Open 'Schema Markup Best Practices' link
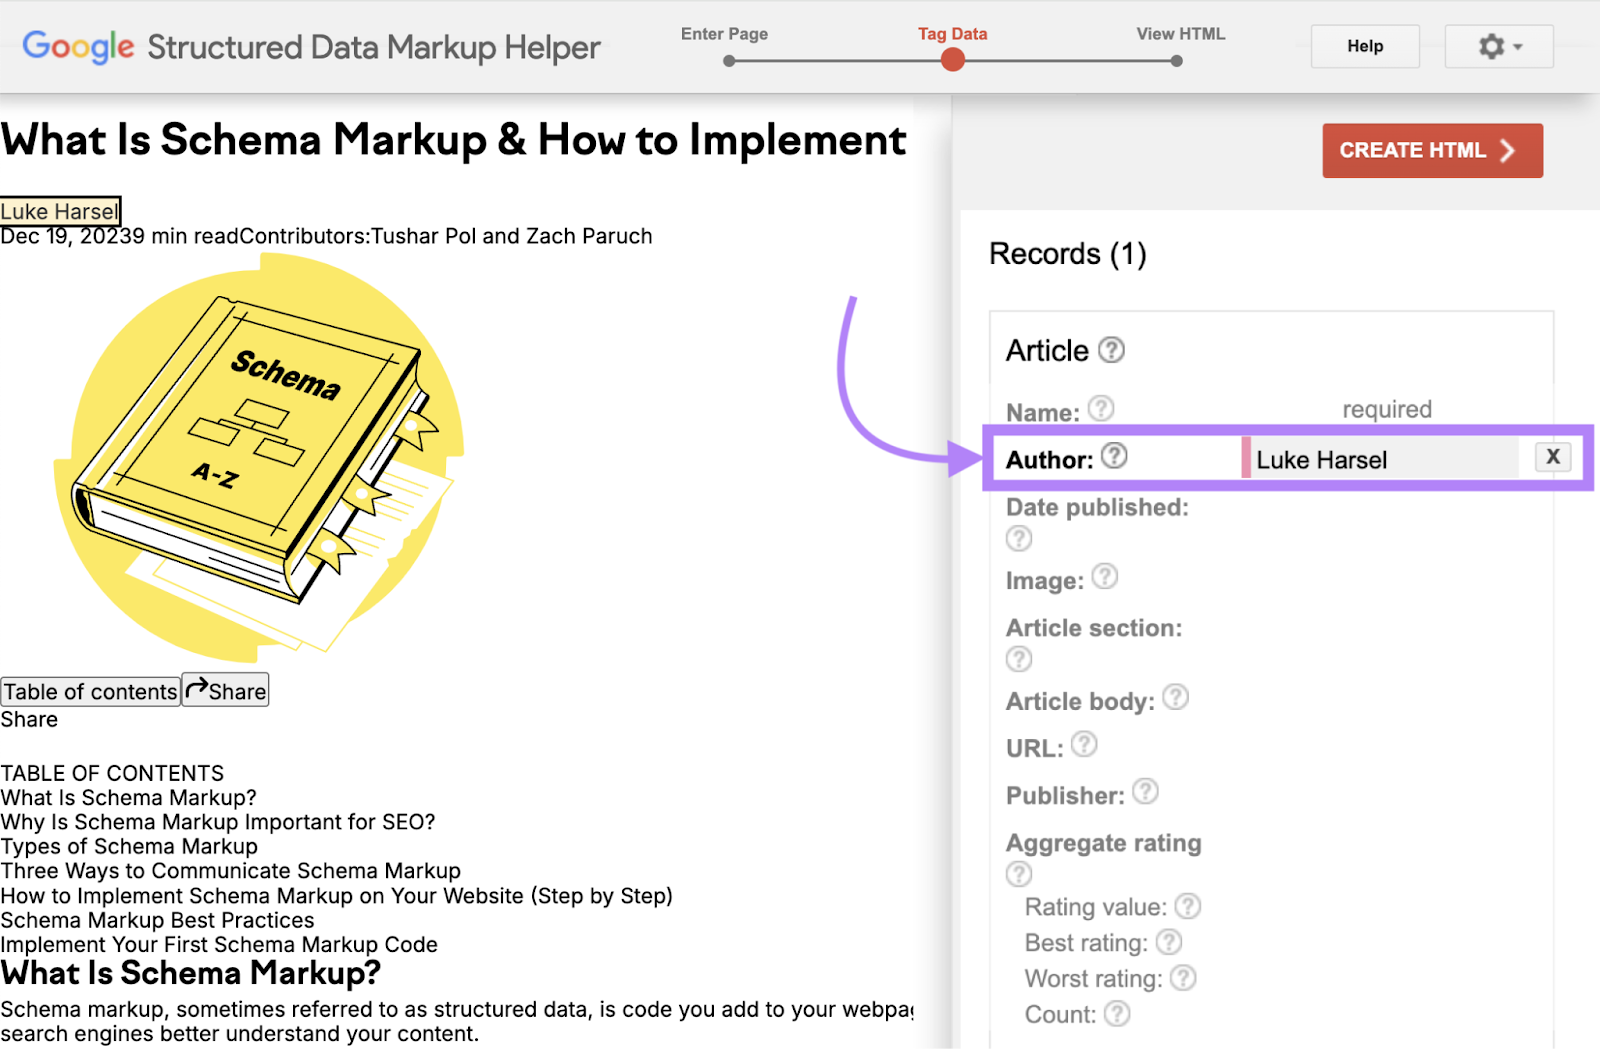The height and width of the screenshot is (1049, 1600). point(157,919)
